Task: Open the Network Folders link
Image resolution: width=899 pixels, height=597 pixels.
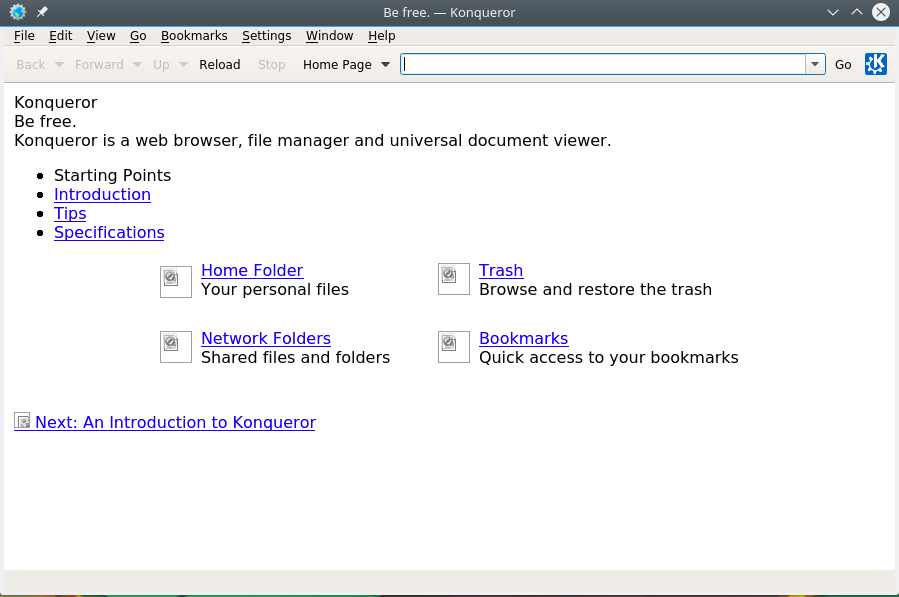Action: 265,338
